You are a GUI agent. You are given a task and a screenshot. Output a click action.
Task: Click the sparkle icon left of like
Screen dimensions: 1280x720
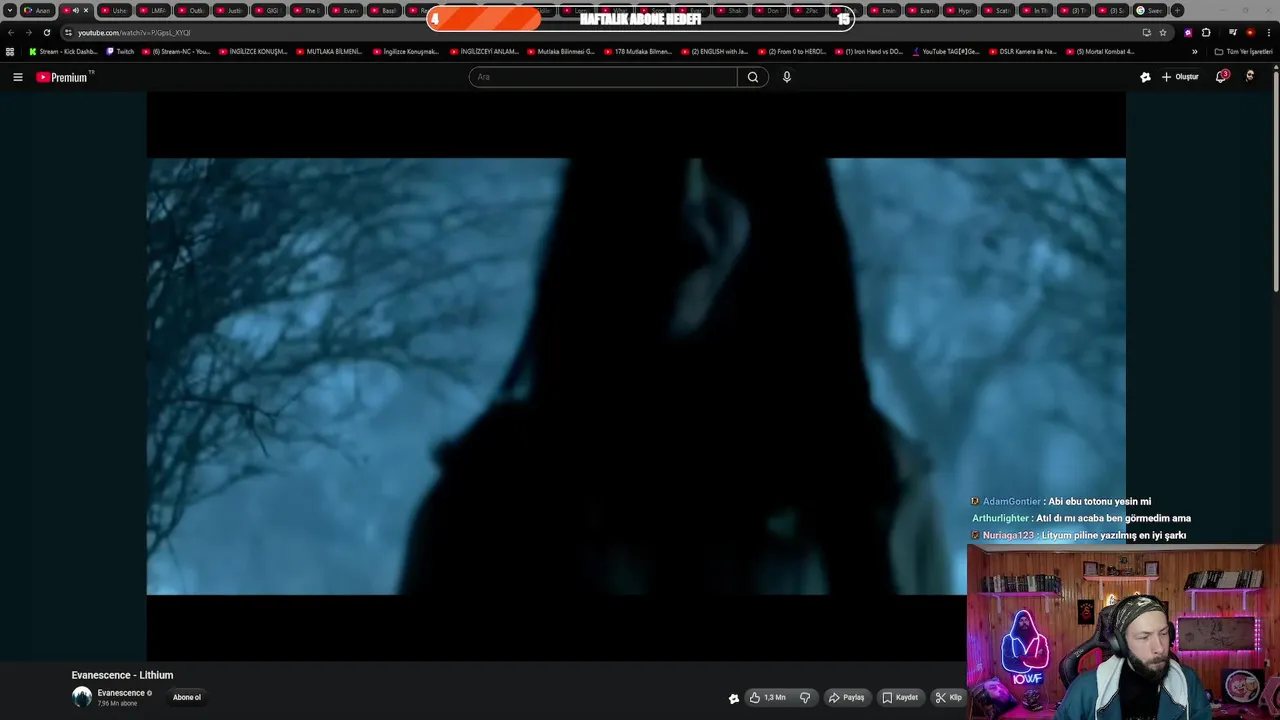tap(734, 698)
